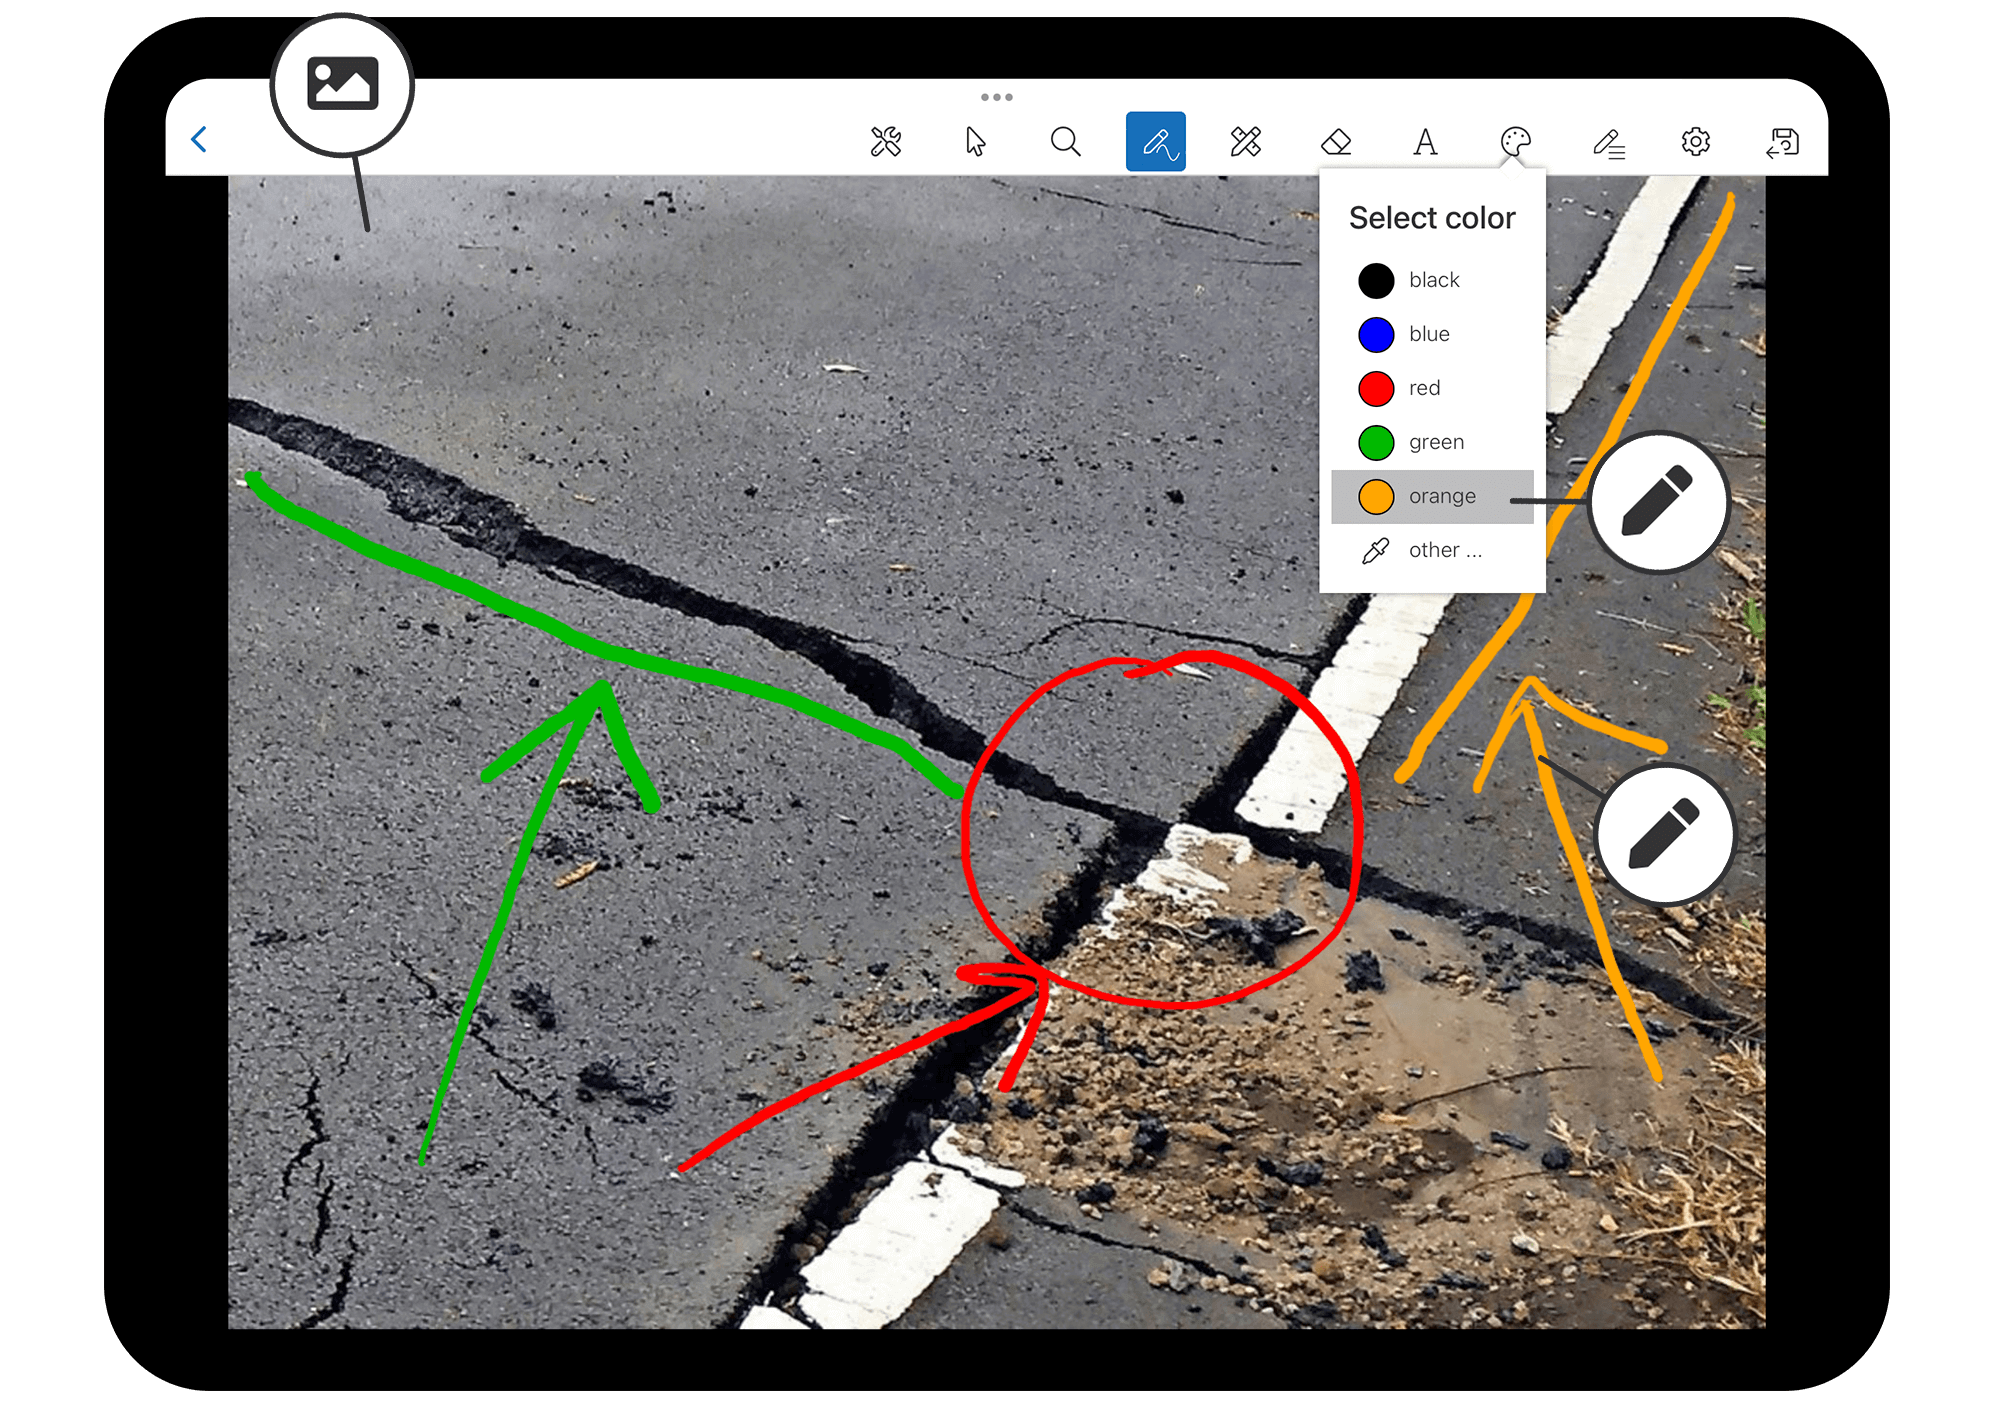Click the black color circle swatch

pos(1376,281)
